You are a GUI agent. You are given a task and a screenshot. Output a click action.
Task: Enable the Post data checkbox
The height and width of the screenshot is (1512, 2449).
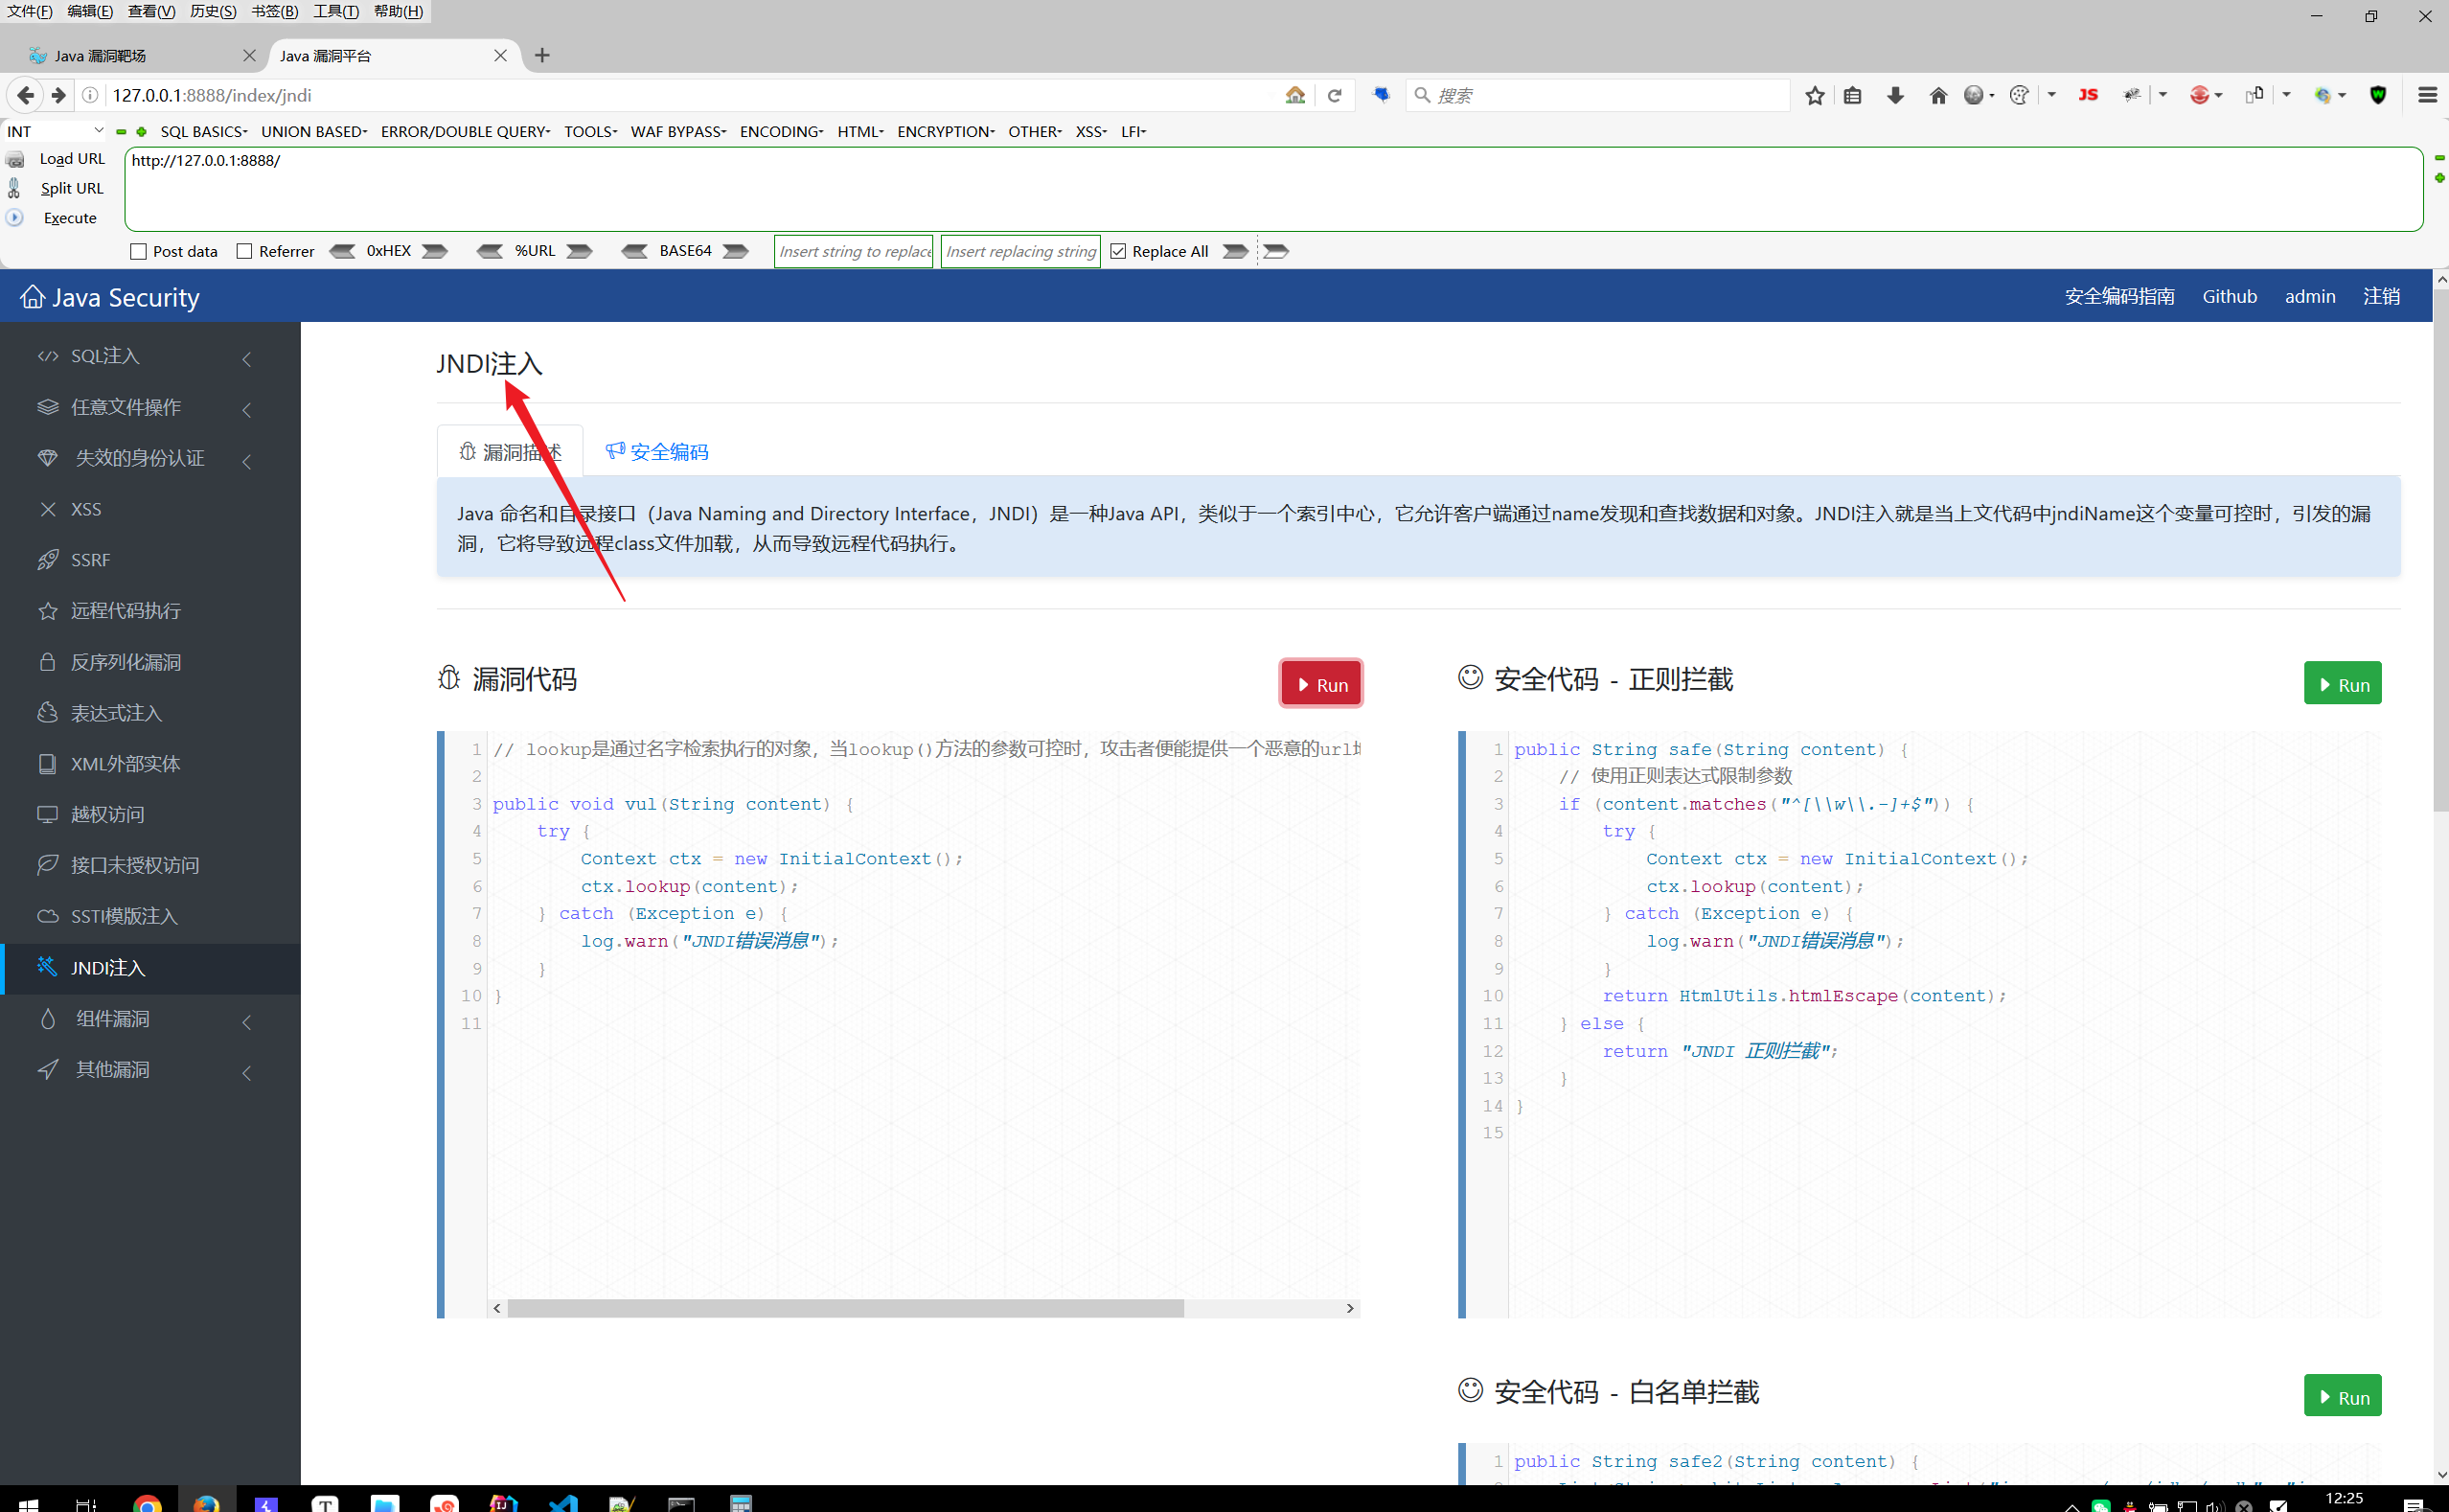point(139,251)
